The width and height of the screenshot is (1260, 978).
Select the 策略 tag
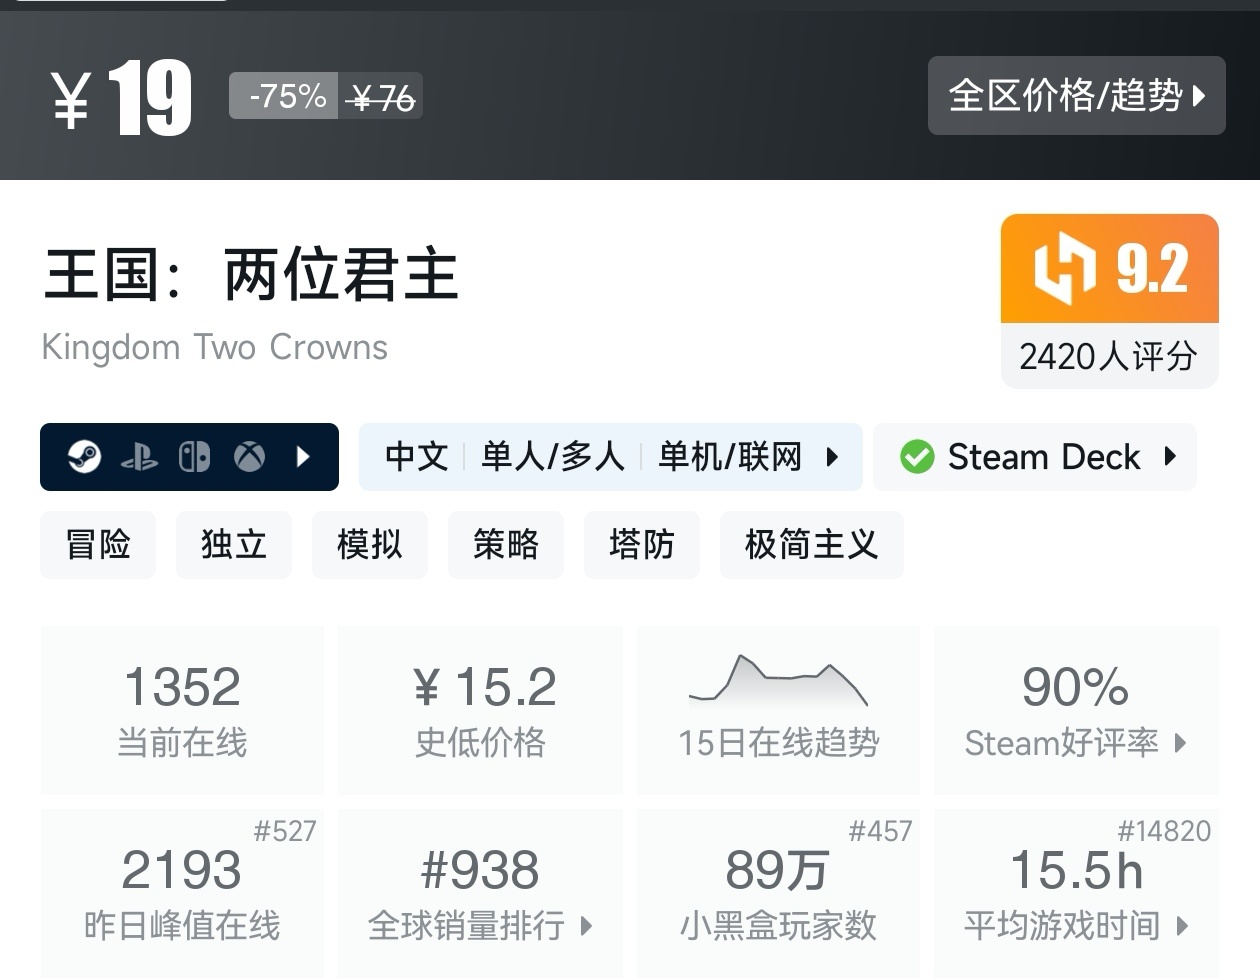click(x=506, y=545)
